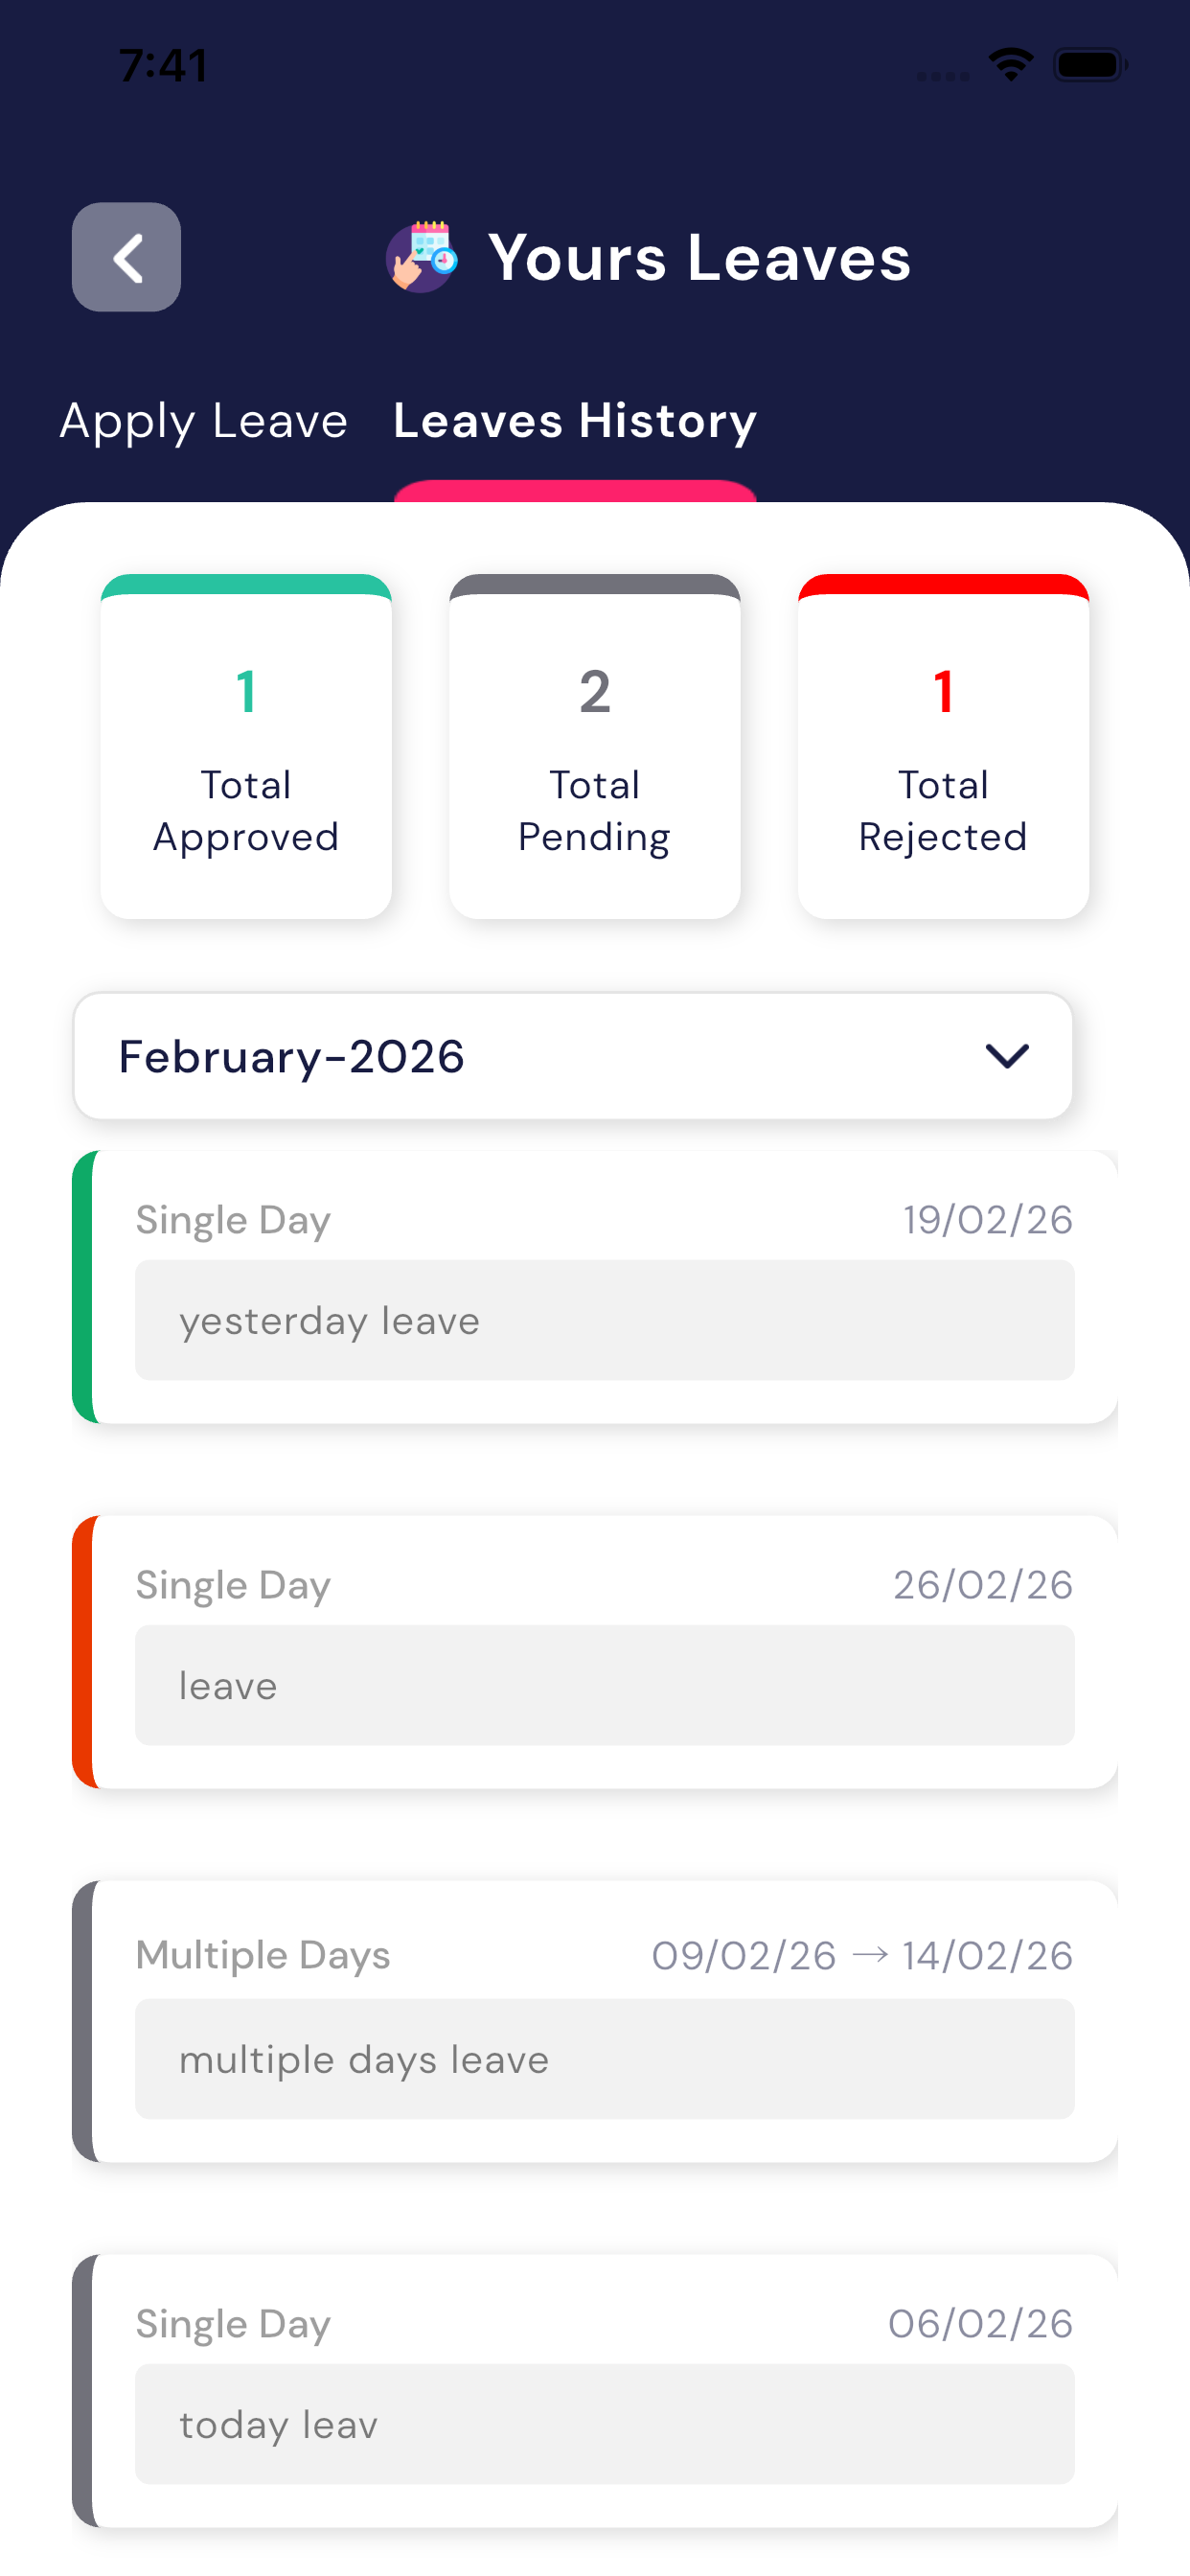Tap the Wi-Fi status icon
This screenshot has height=2576, width=1190.
[x=1010, y=65]
